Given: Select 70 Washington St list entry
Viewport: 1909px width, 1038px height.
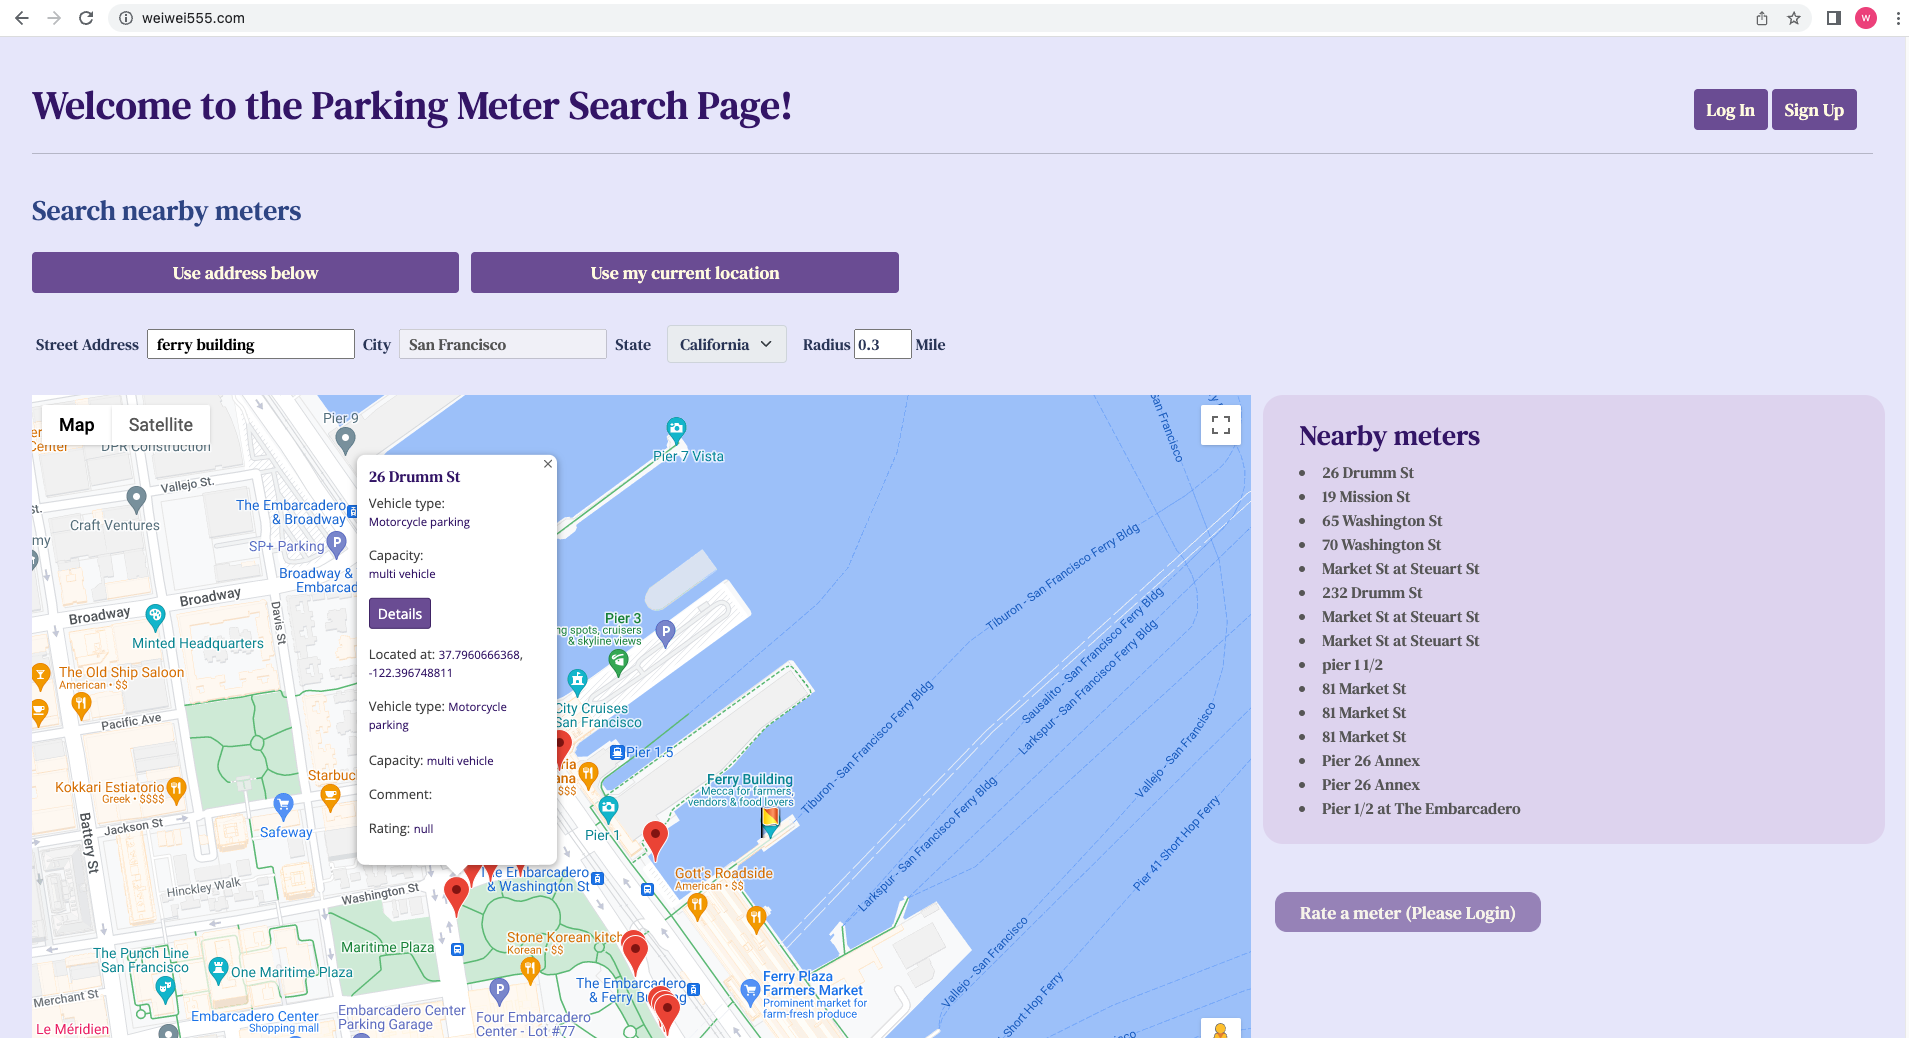Looking at the screenshot, I should click(1381, 545).
